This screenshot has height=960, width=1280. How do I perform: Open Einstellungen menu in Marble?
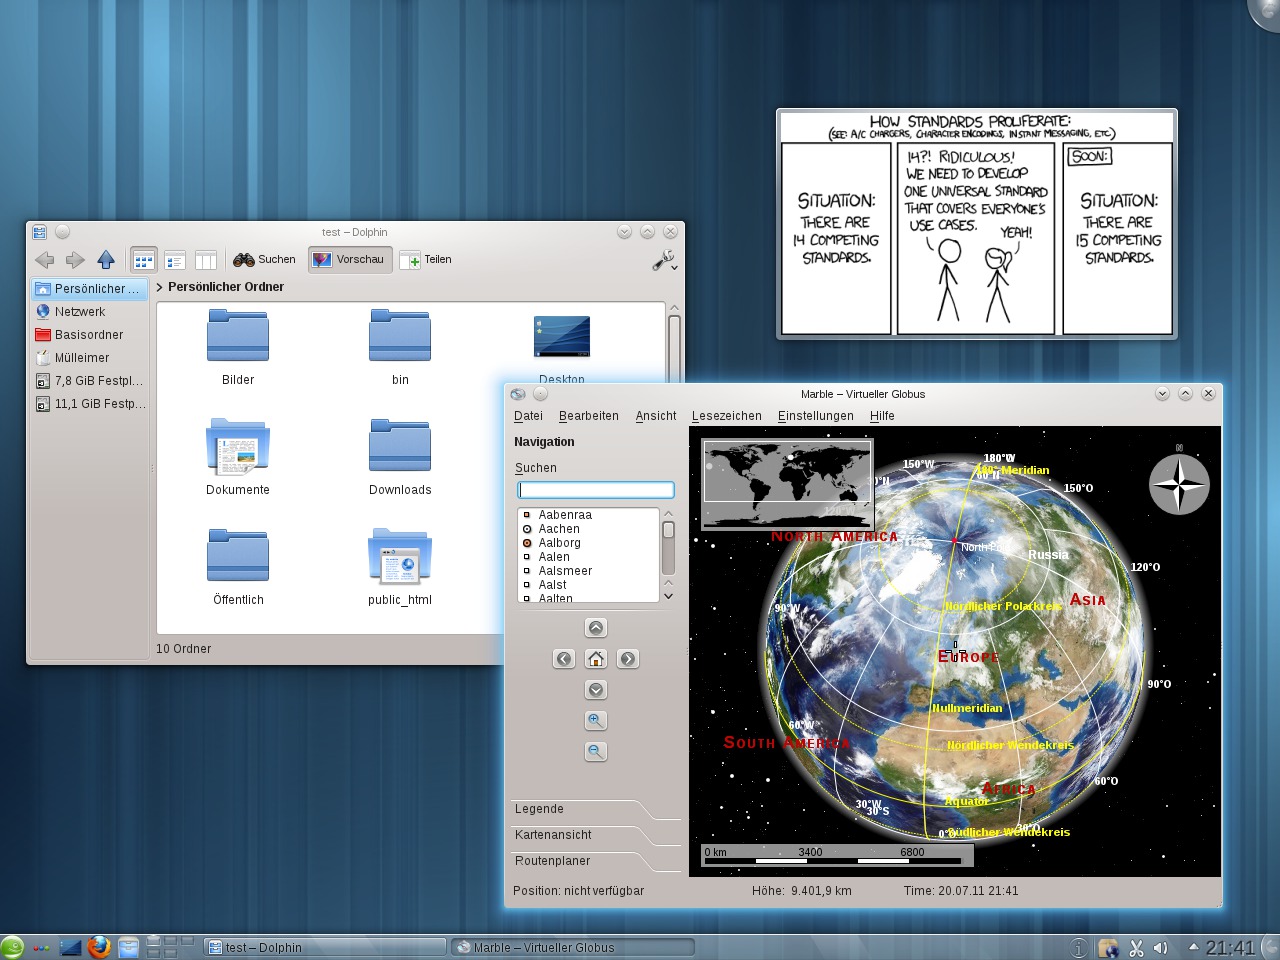(x=816, y=416)
